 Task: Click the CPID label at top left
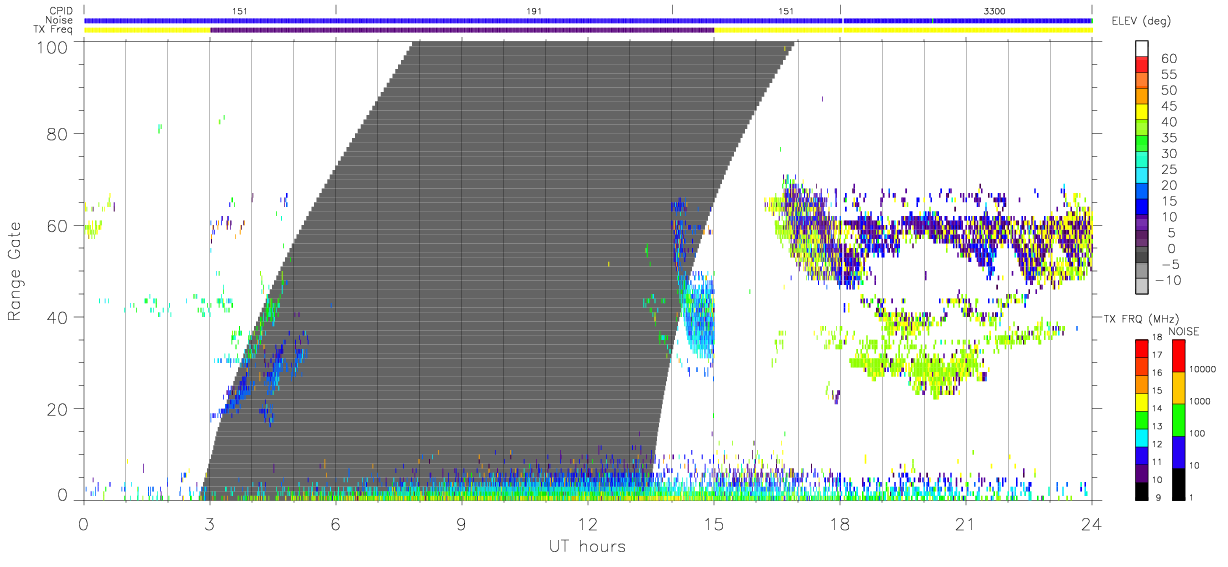(x=62, y=11)
